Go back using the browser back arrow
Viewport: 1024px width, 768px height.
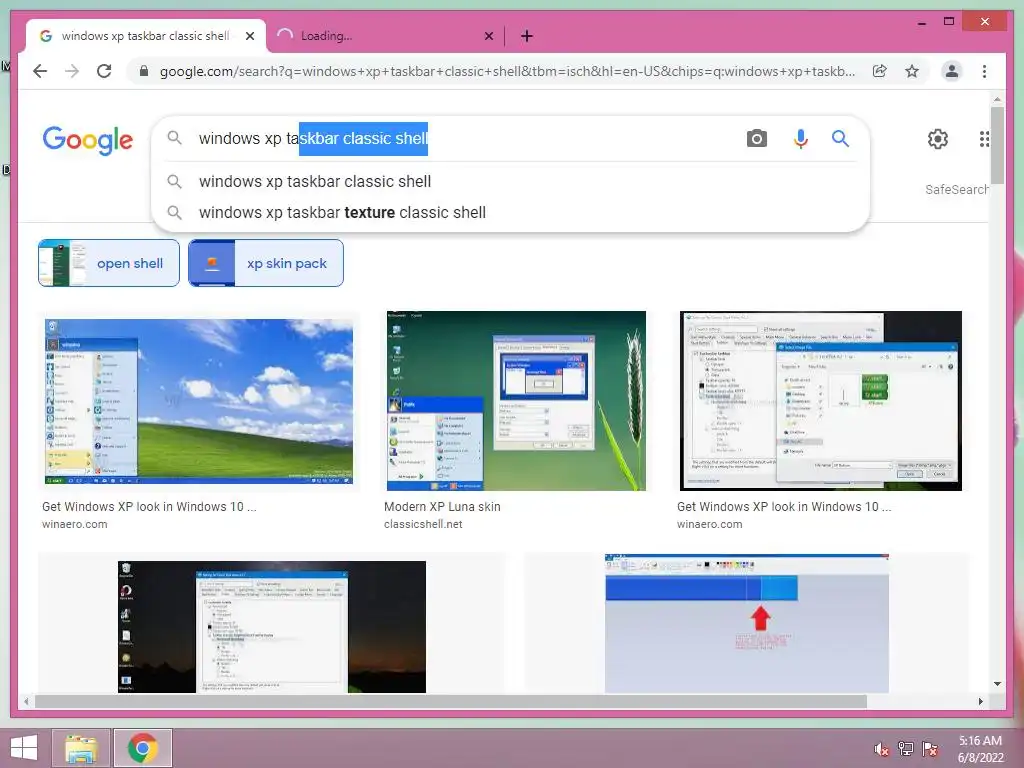point(40,71)
